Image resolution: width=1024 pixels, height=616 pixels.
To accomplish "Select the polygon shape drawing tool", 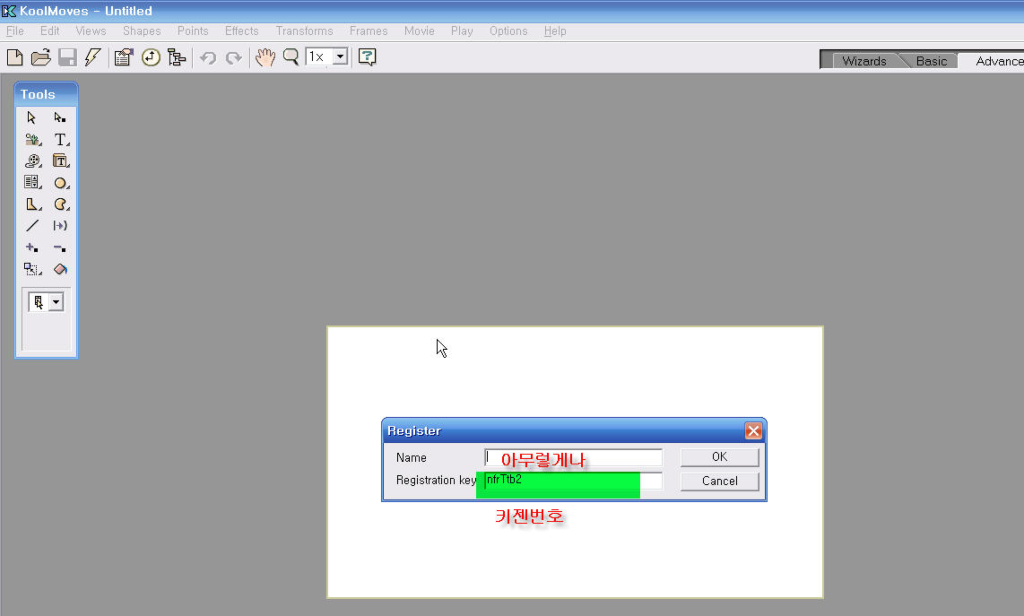I will coord(33,204).
